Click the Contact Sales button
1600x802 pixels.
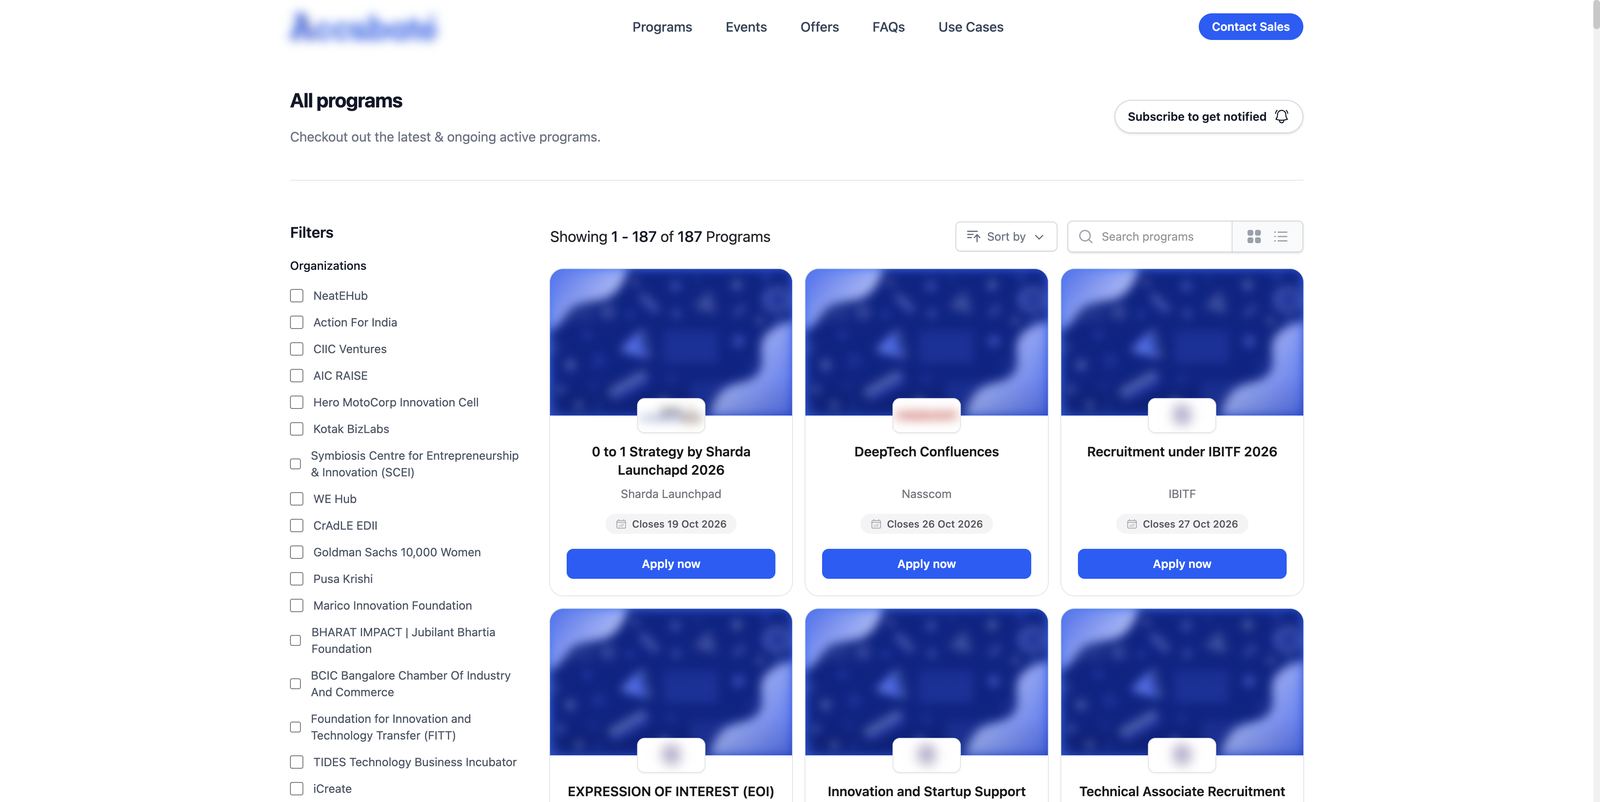[x=1251, y=27]
